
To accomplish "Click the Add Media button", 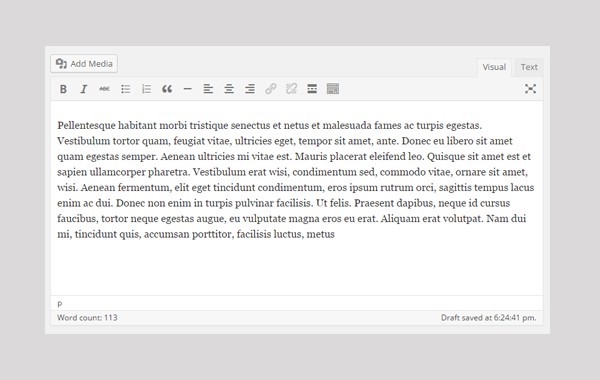I will click(x=84, y=64).
